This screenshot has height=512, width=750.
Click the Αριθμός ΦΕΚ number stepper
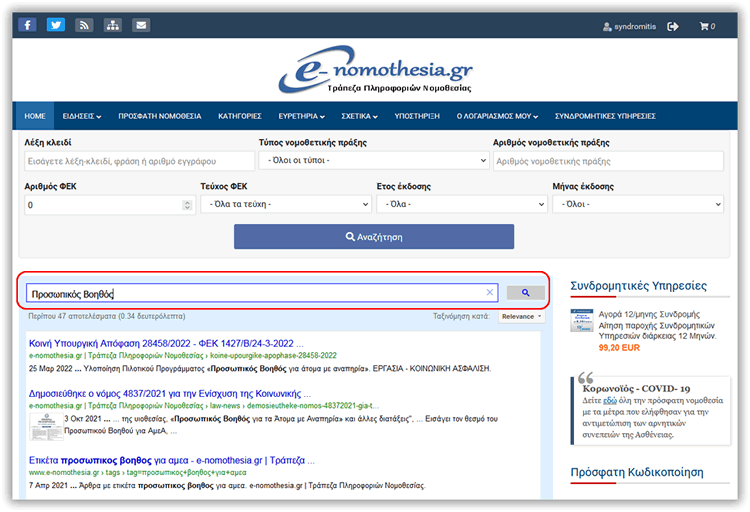187,204
